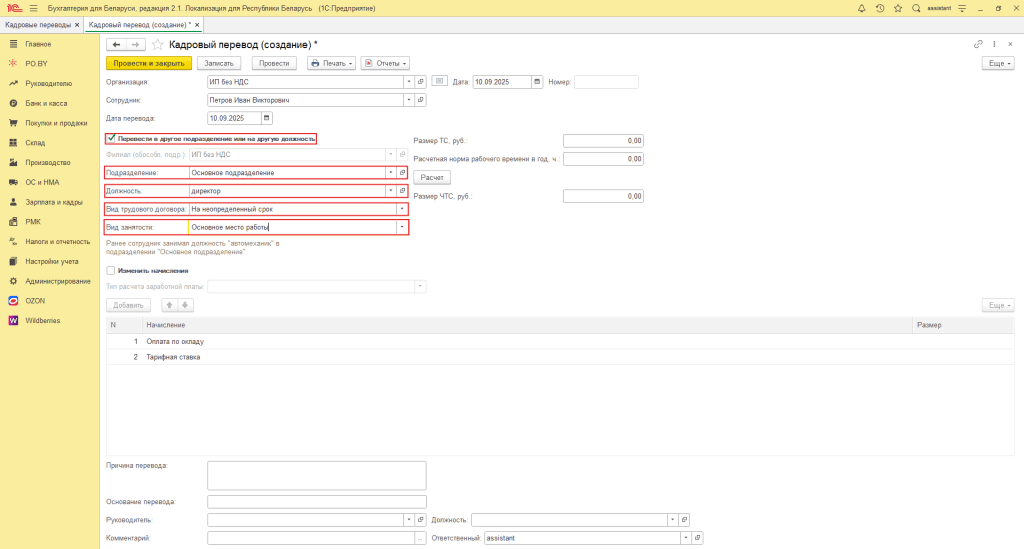Click Размер ТС, руб. field
Image resolution: width=1024 pixels, height=549 pixels.
pos(603,140)
